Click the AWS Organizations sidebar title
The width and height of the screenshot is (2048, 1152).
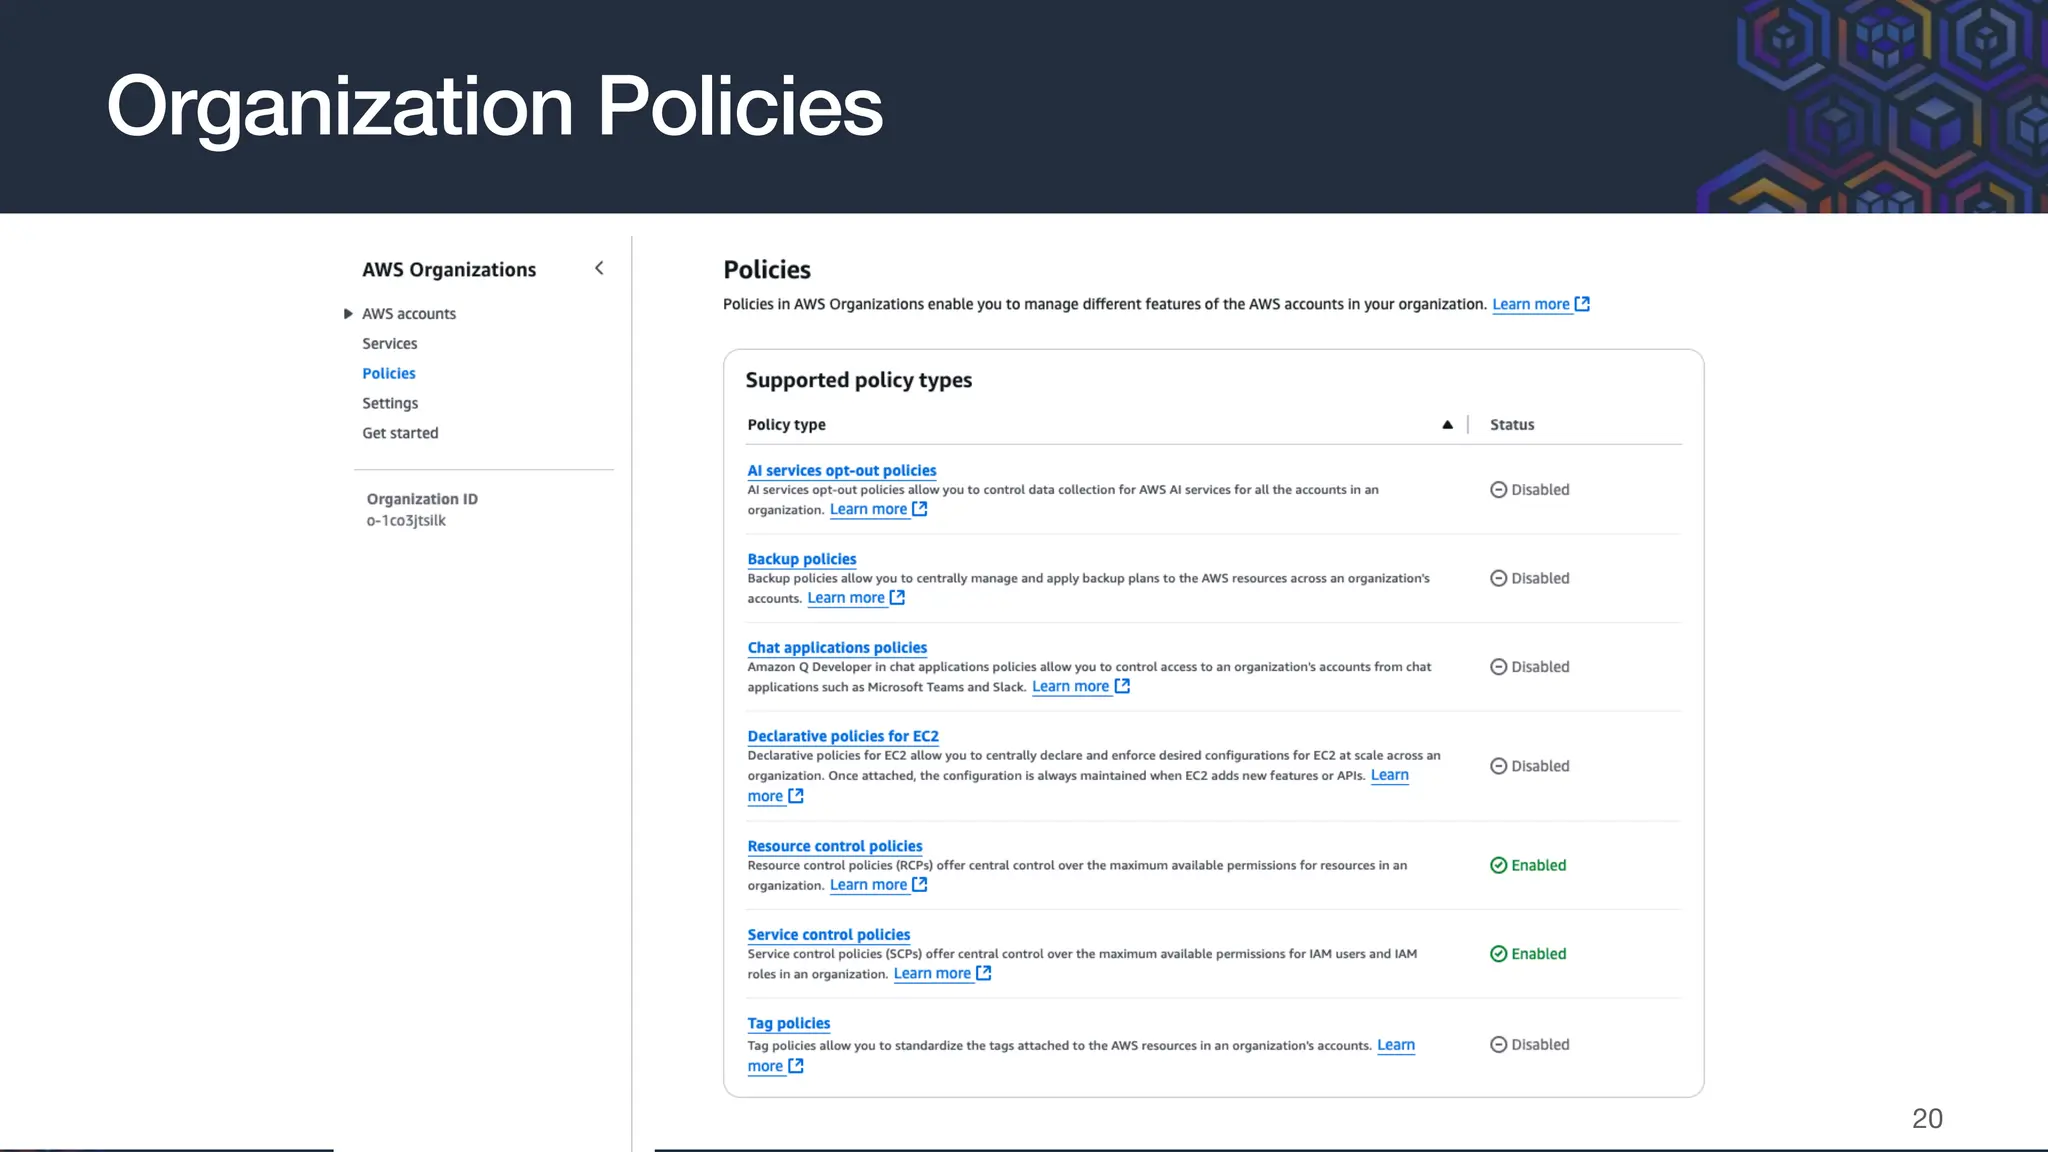(449, 270)
